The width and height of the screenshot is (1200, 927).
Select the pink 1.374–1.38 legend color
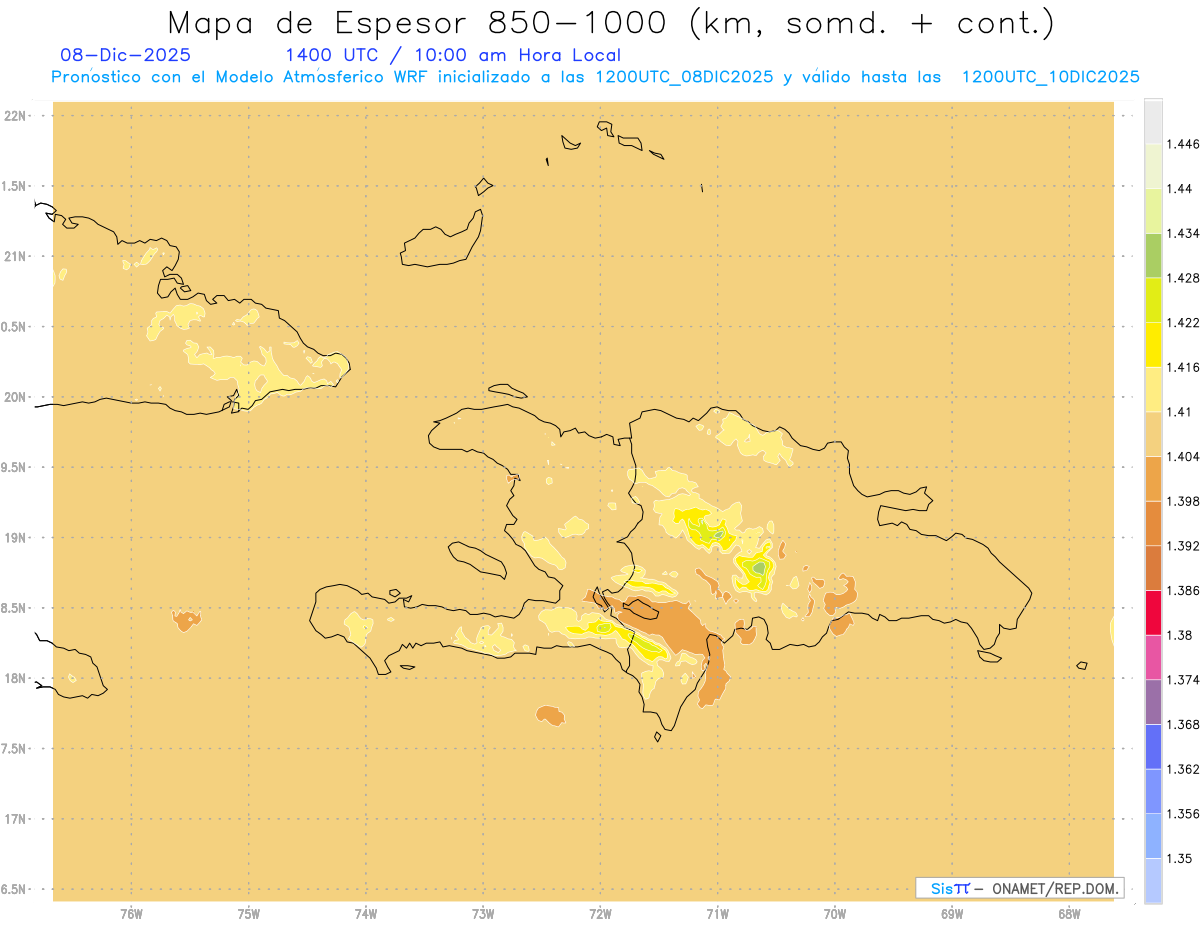coord(1153,657)
